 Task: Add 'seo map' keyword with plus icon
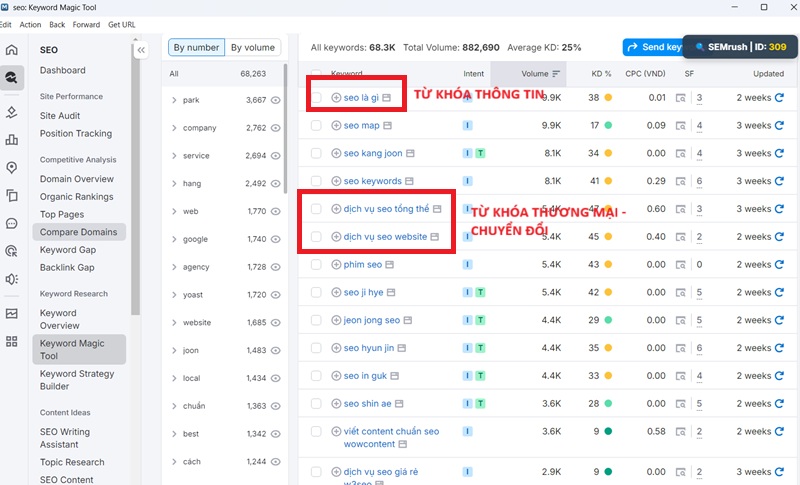coord(336,125)
